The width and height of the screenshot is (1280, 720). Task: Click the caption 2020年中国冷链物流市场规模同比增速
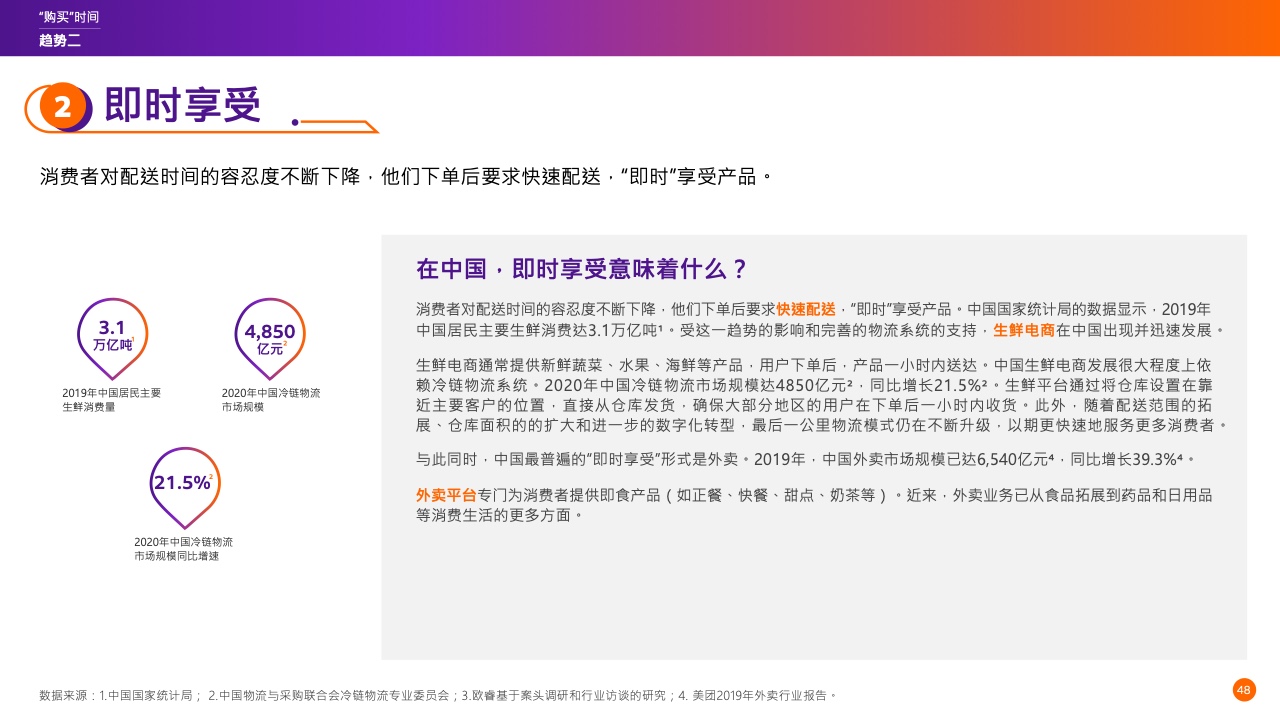(183, 548)
